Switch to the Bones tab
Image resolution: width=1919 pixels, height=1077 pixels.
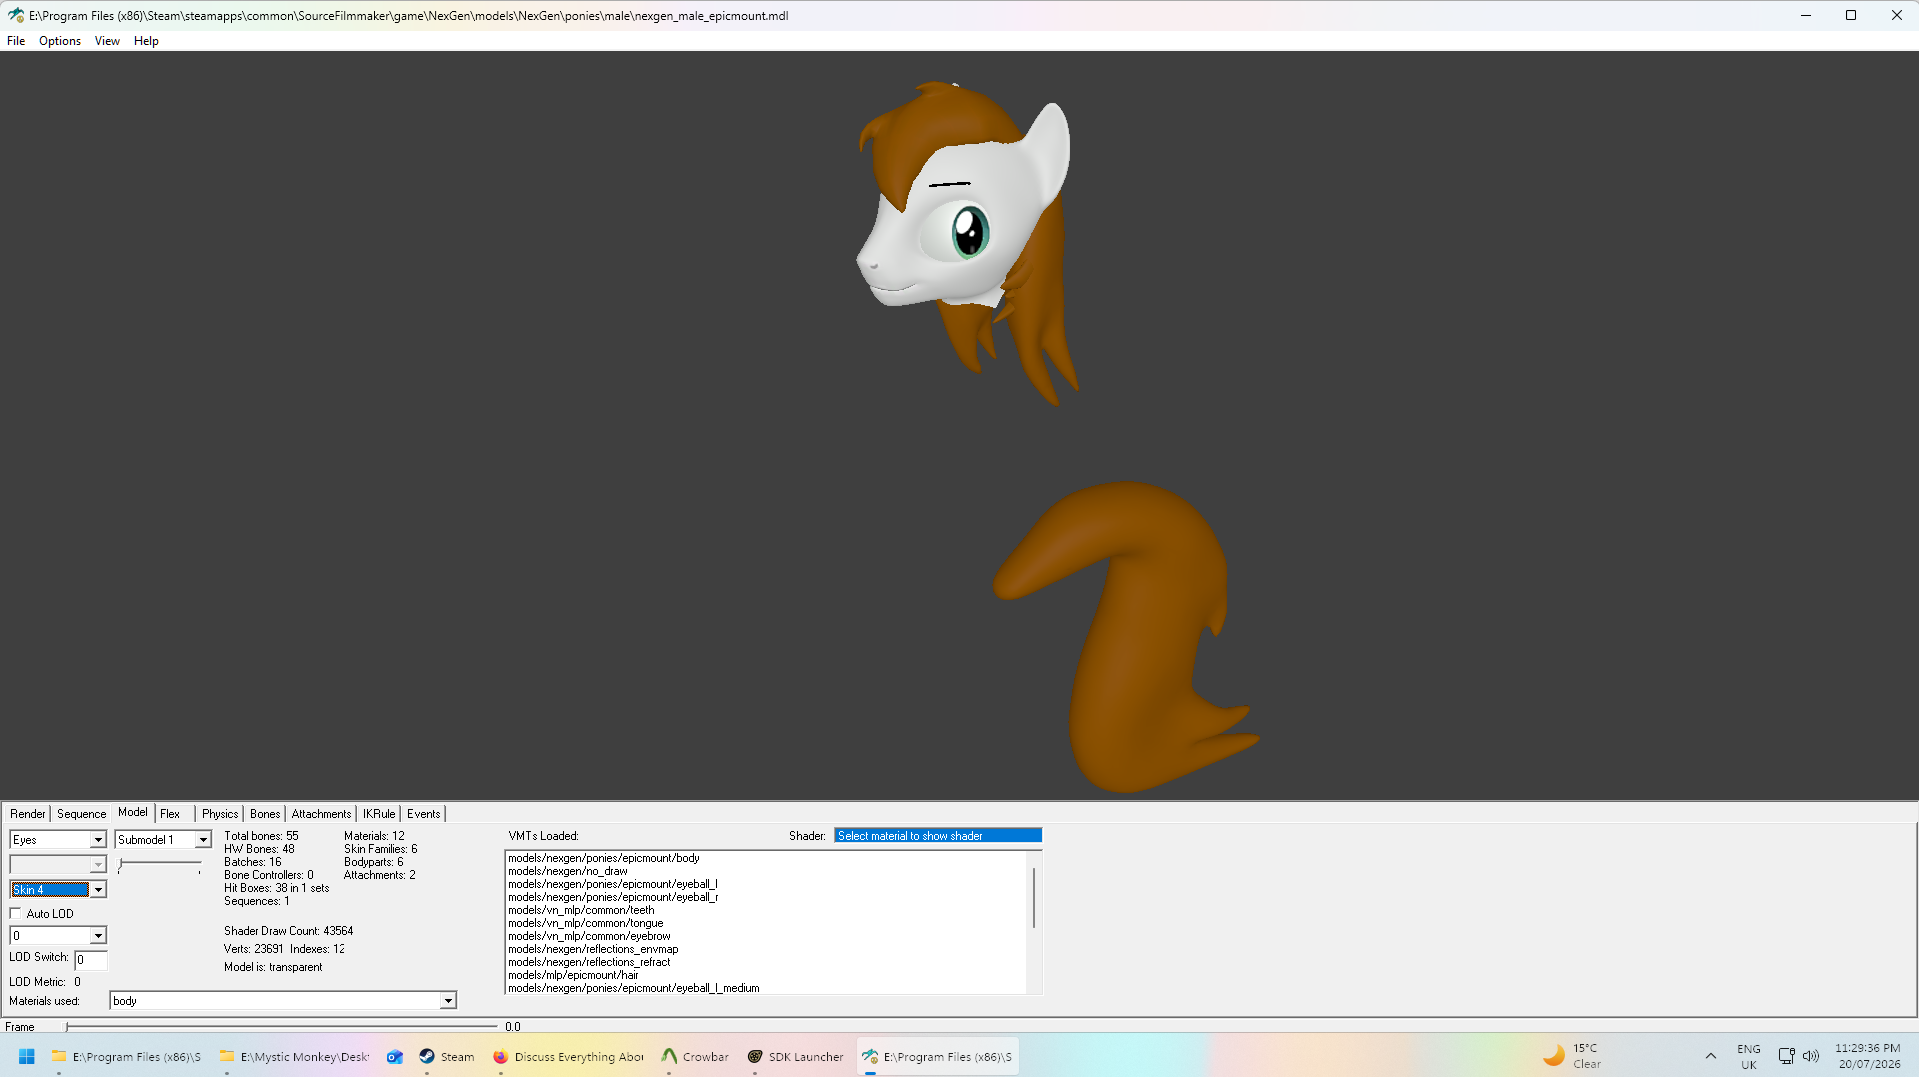(265, 814)
